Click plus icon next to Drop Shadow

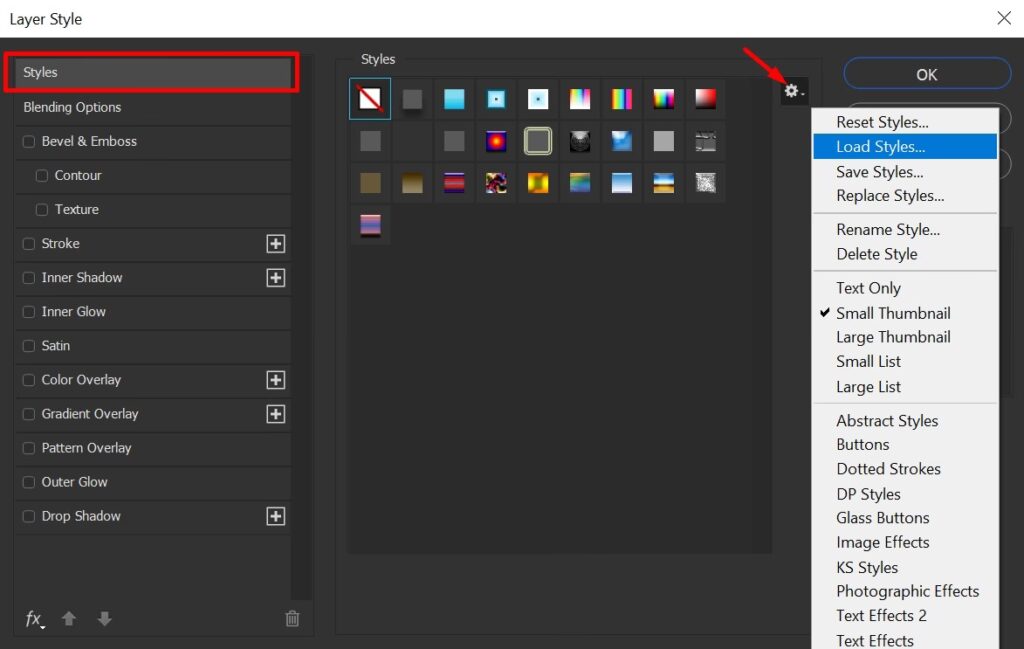click(x=276, y=516)
